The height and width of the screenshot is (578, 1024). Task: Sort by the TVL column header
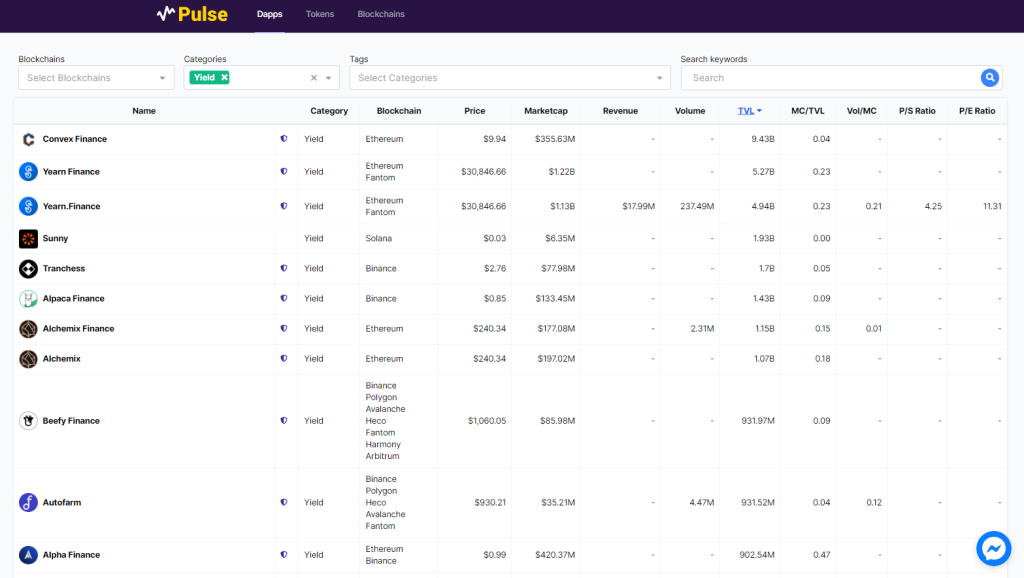749,111
